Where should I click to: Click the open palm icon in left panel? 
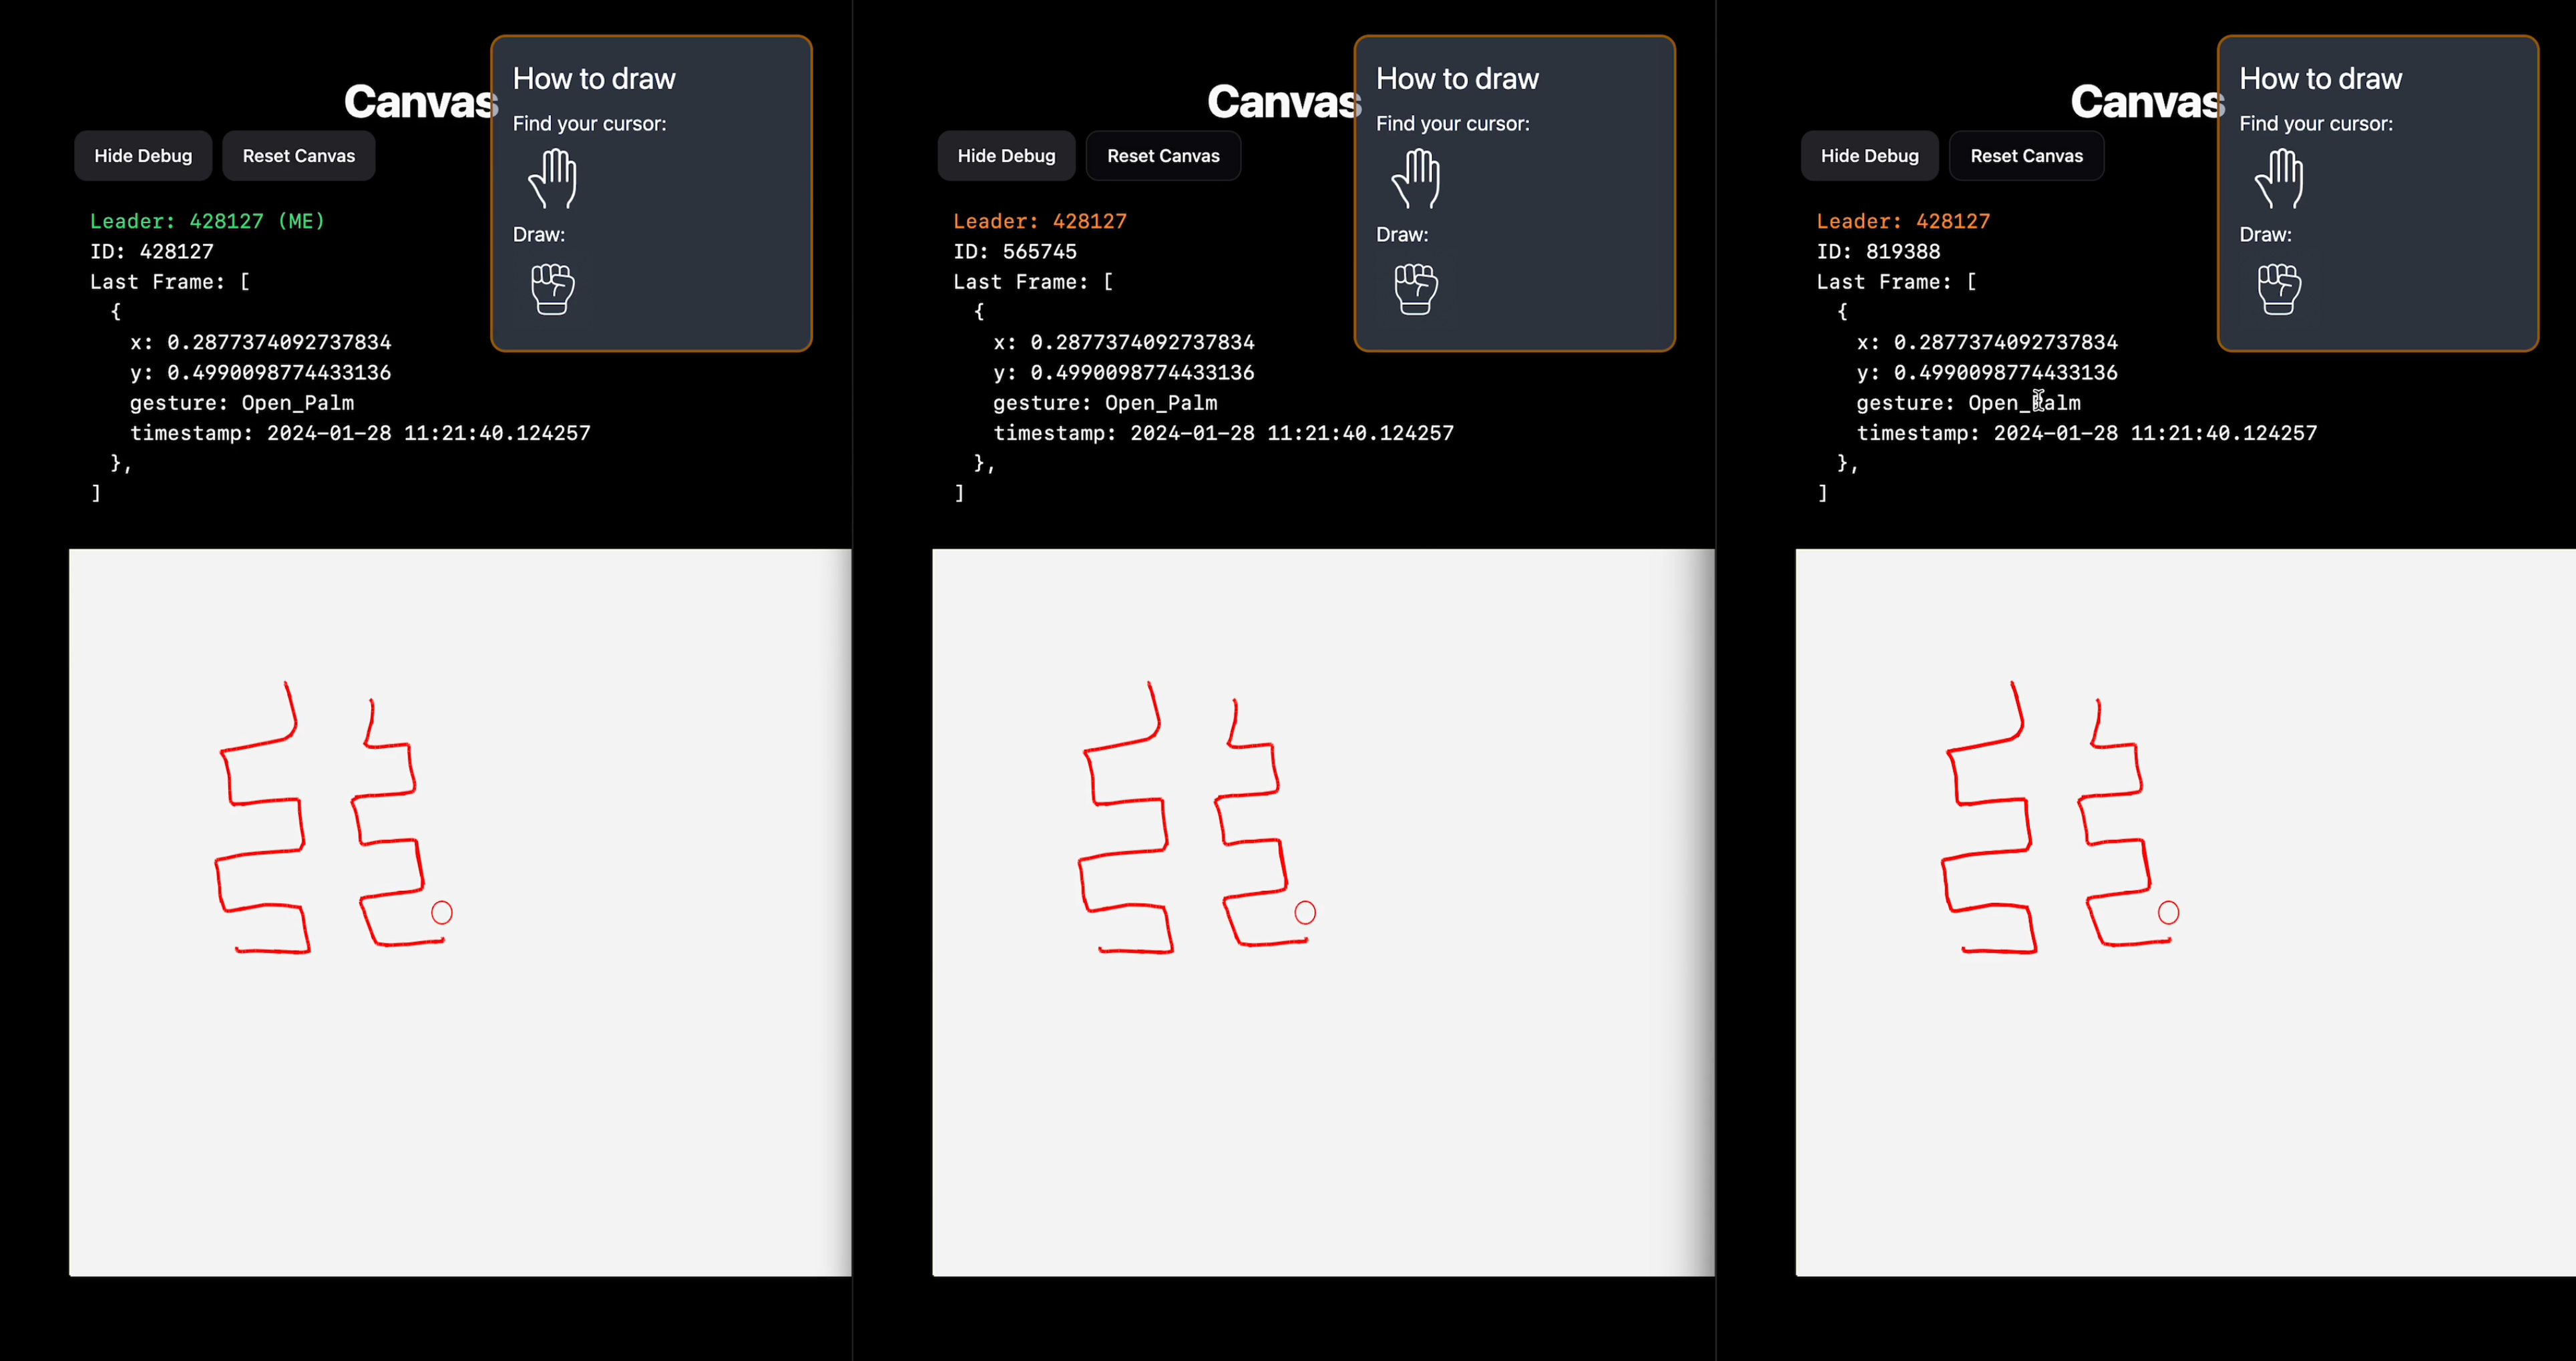pyautogui.click(x=553, y=179)
